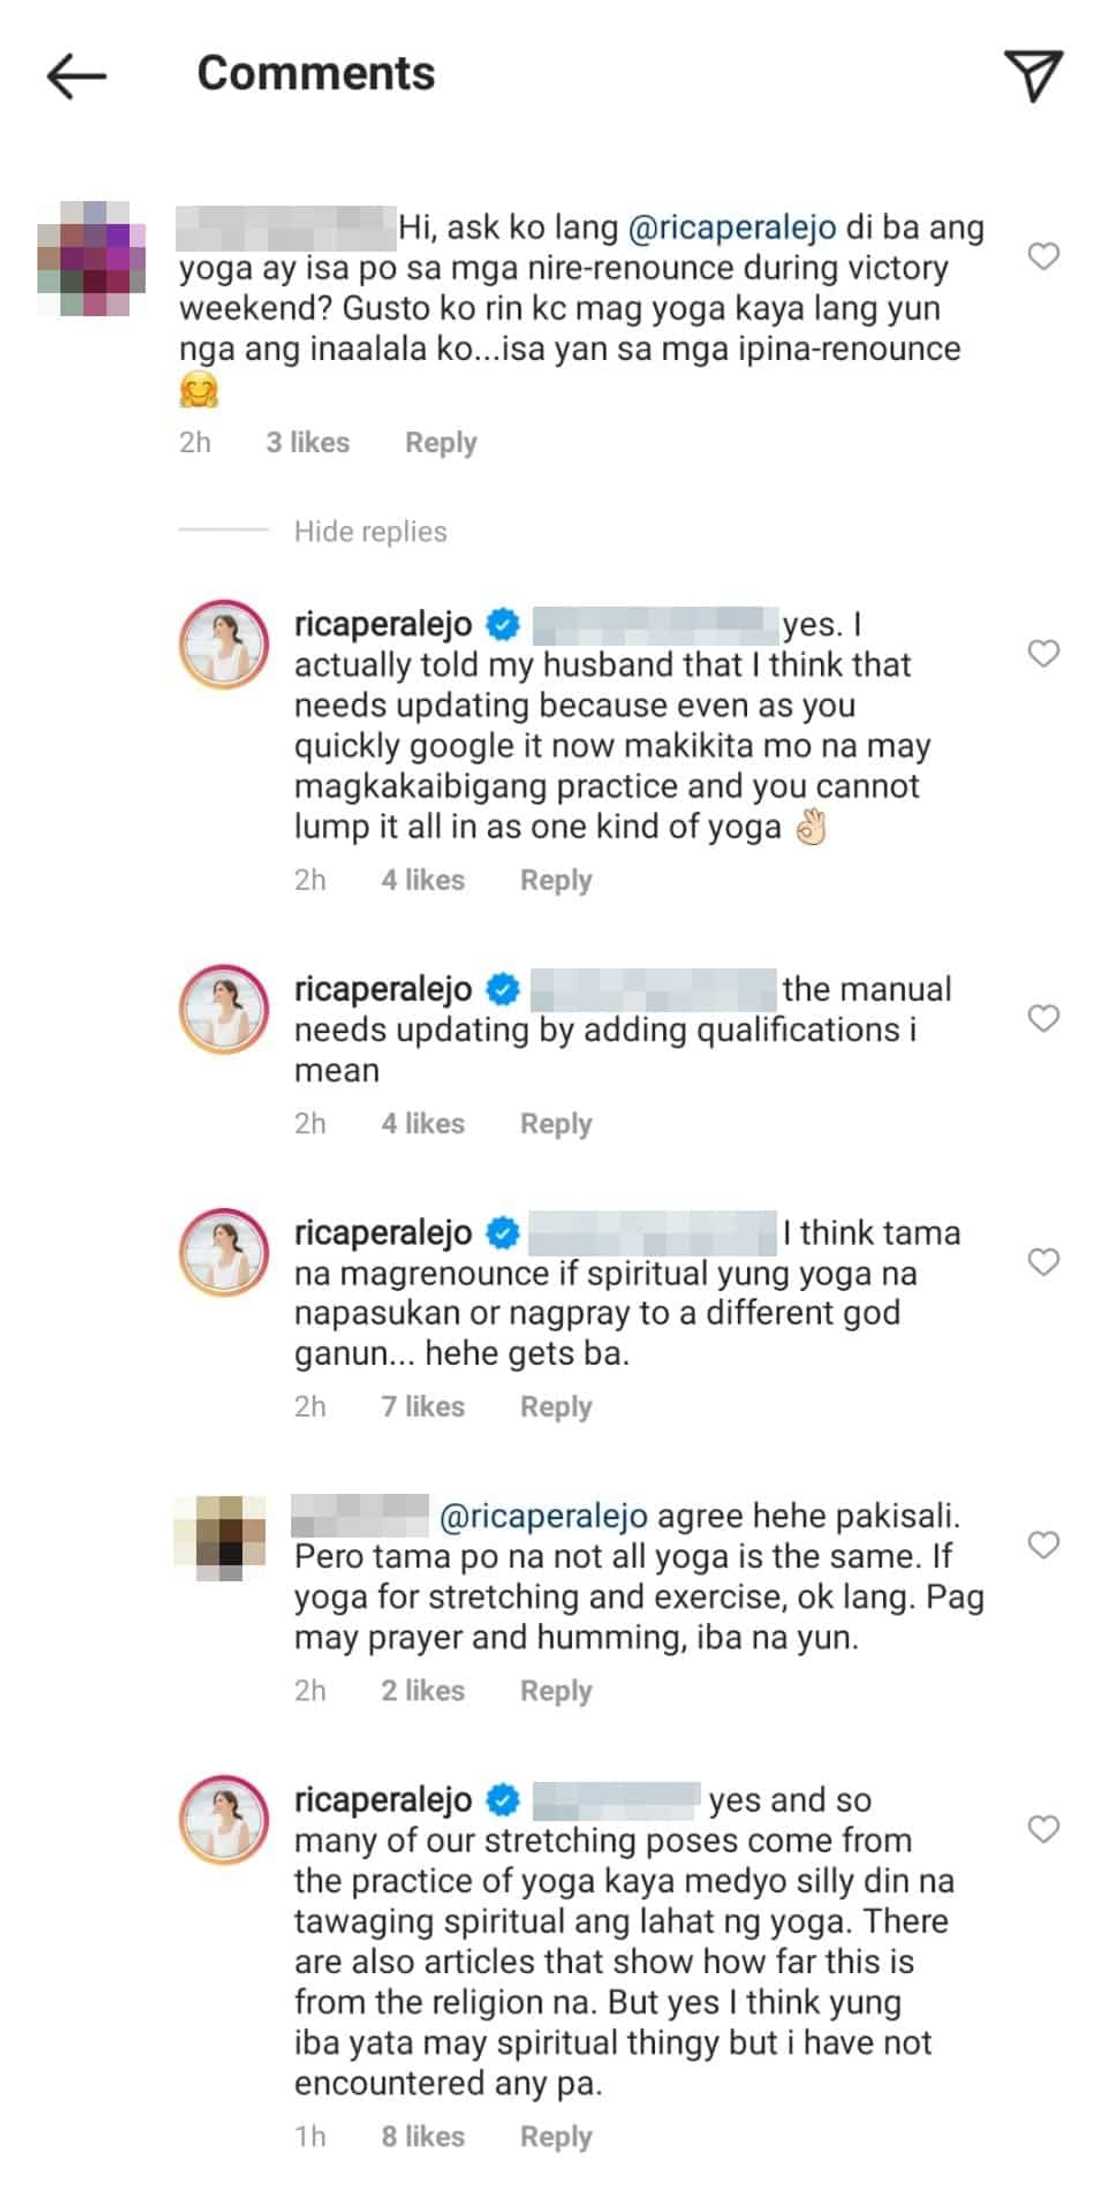
Task: Heart the reply mentioning prayer and humming
Action: pyautogui.click(x=1043, y=1545)
